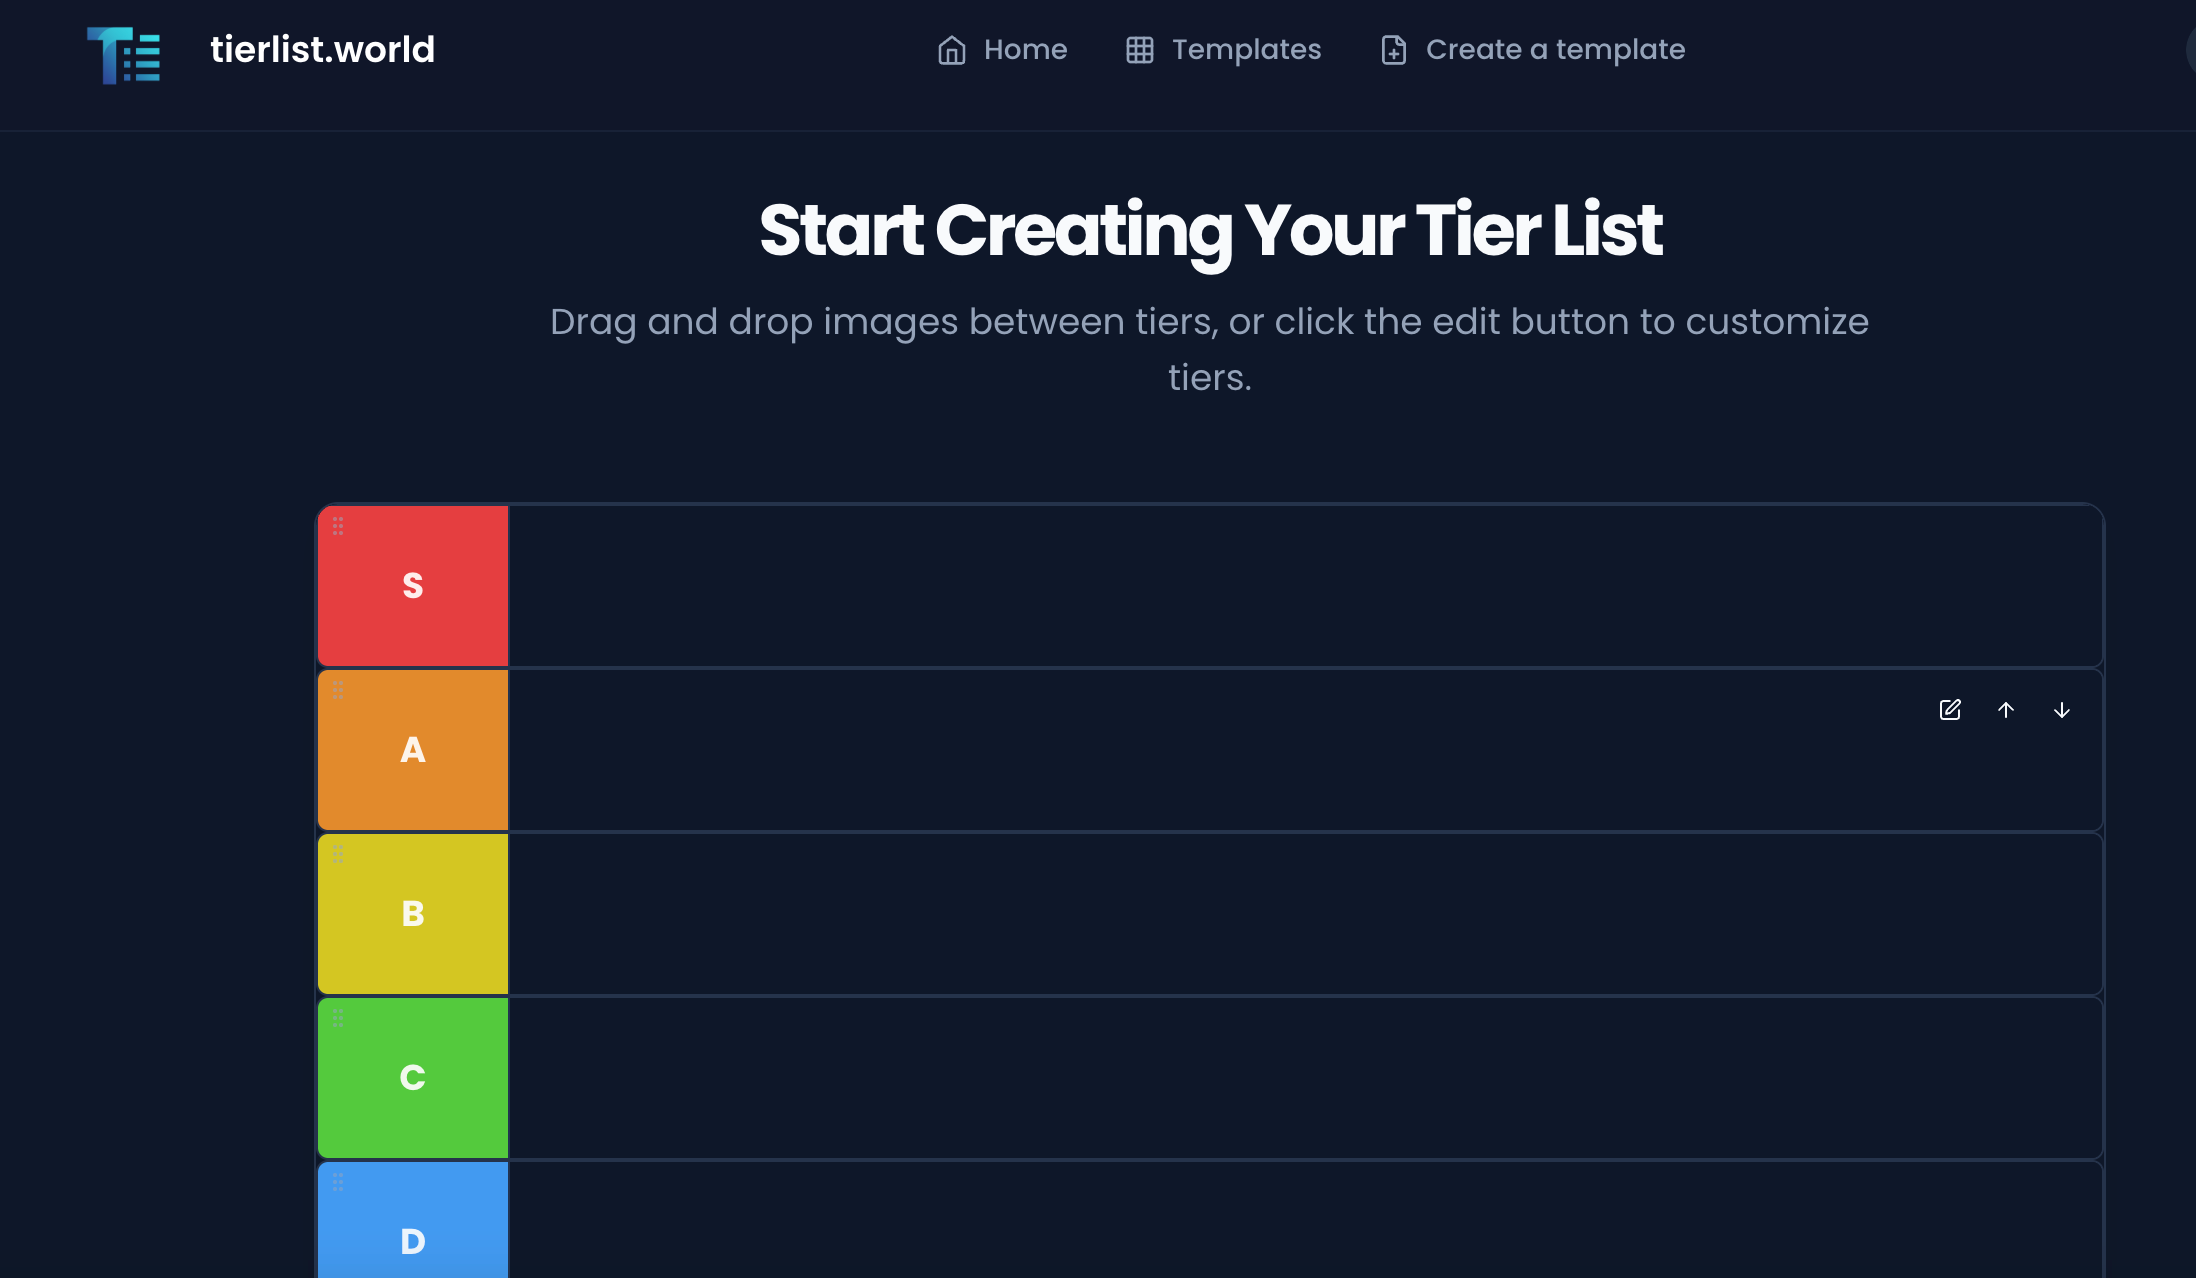Click the drag handle on A tier
Viewport: 2196px width, 1278px height.
338,690
